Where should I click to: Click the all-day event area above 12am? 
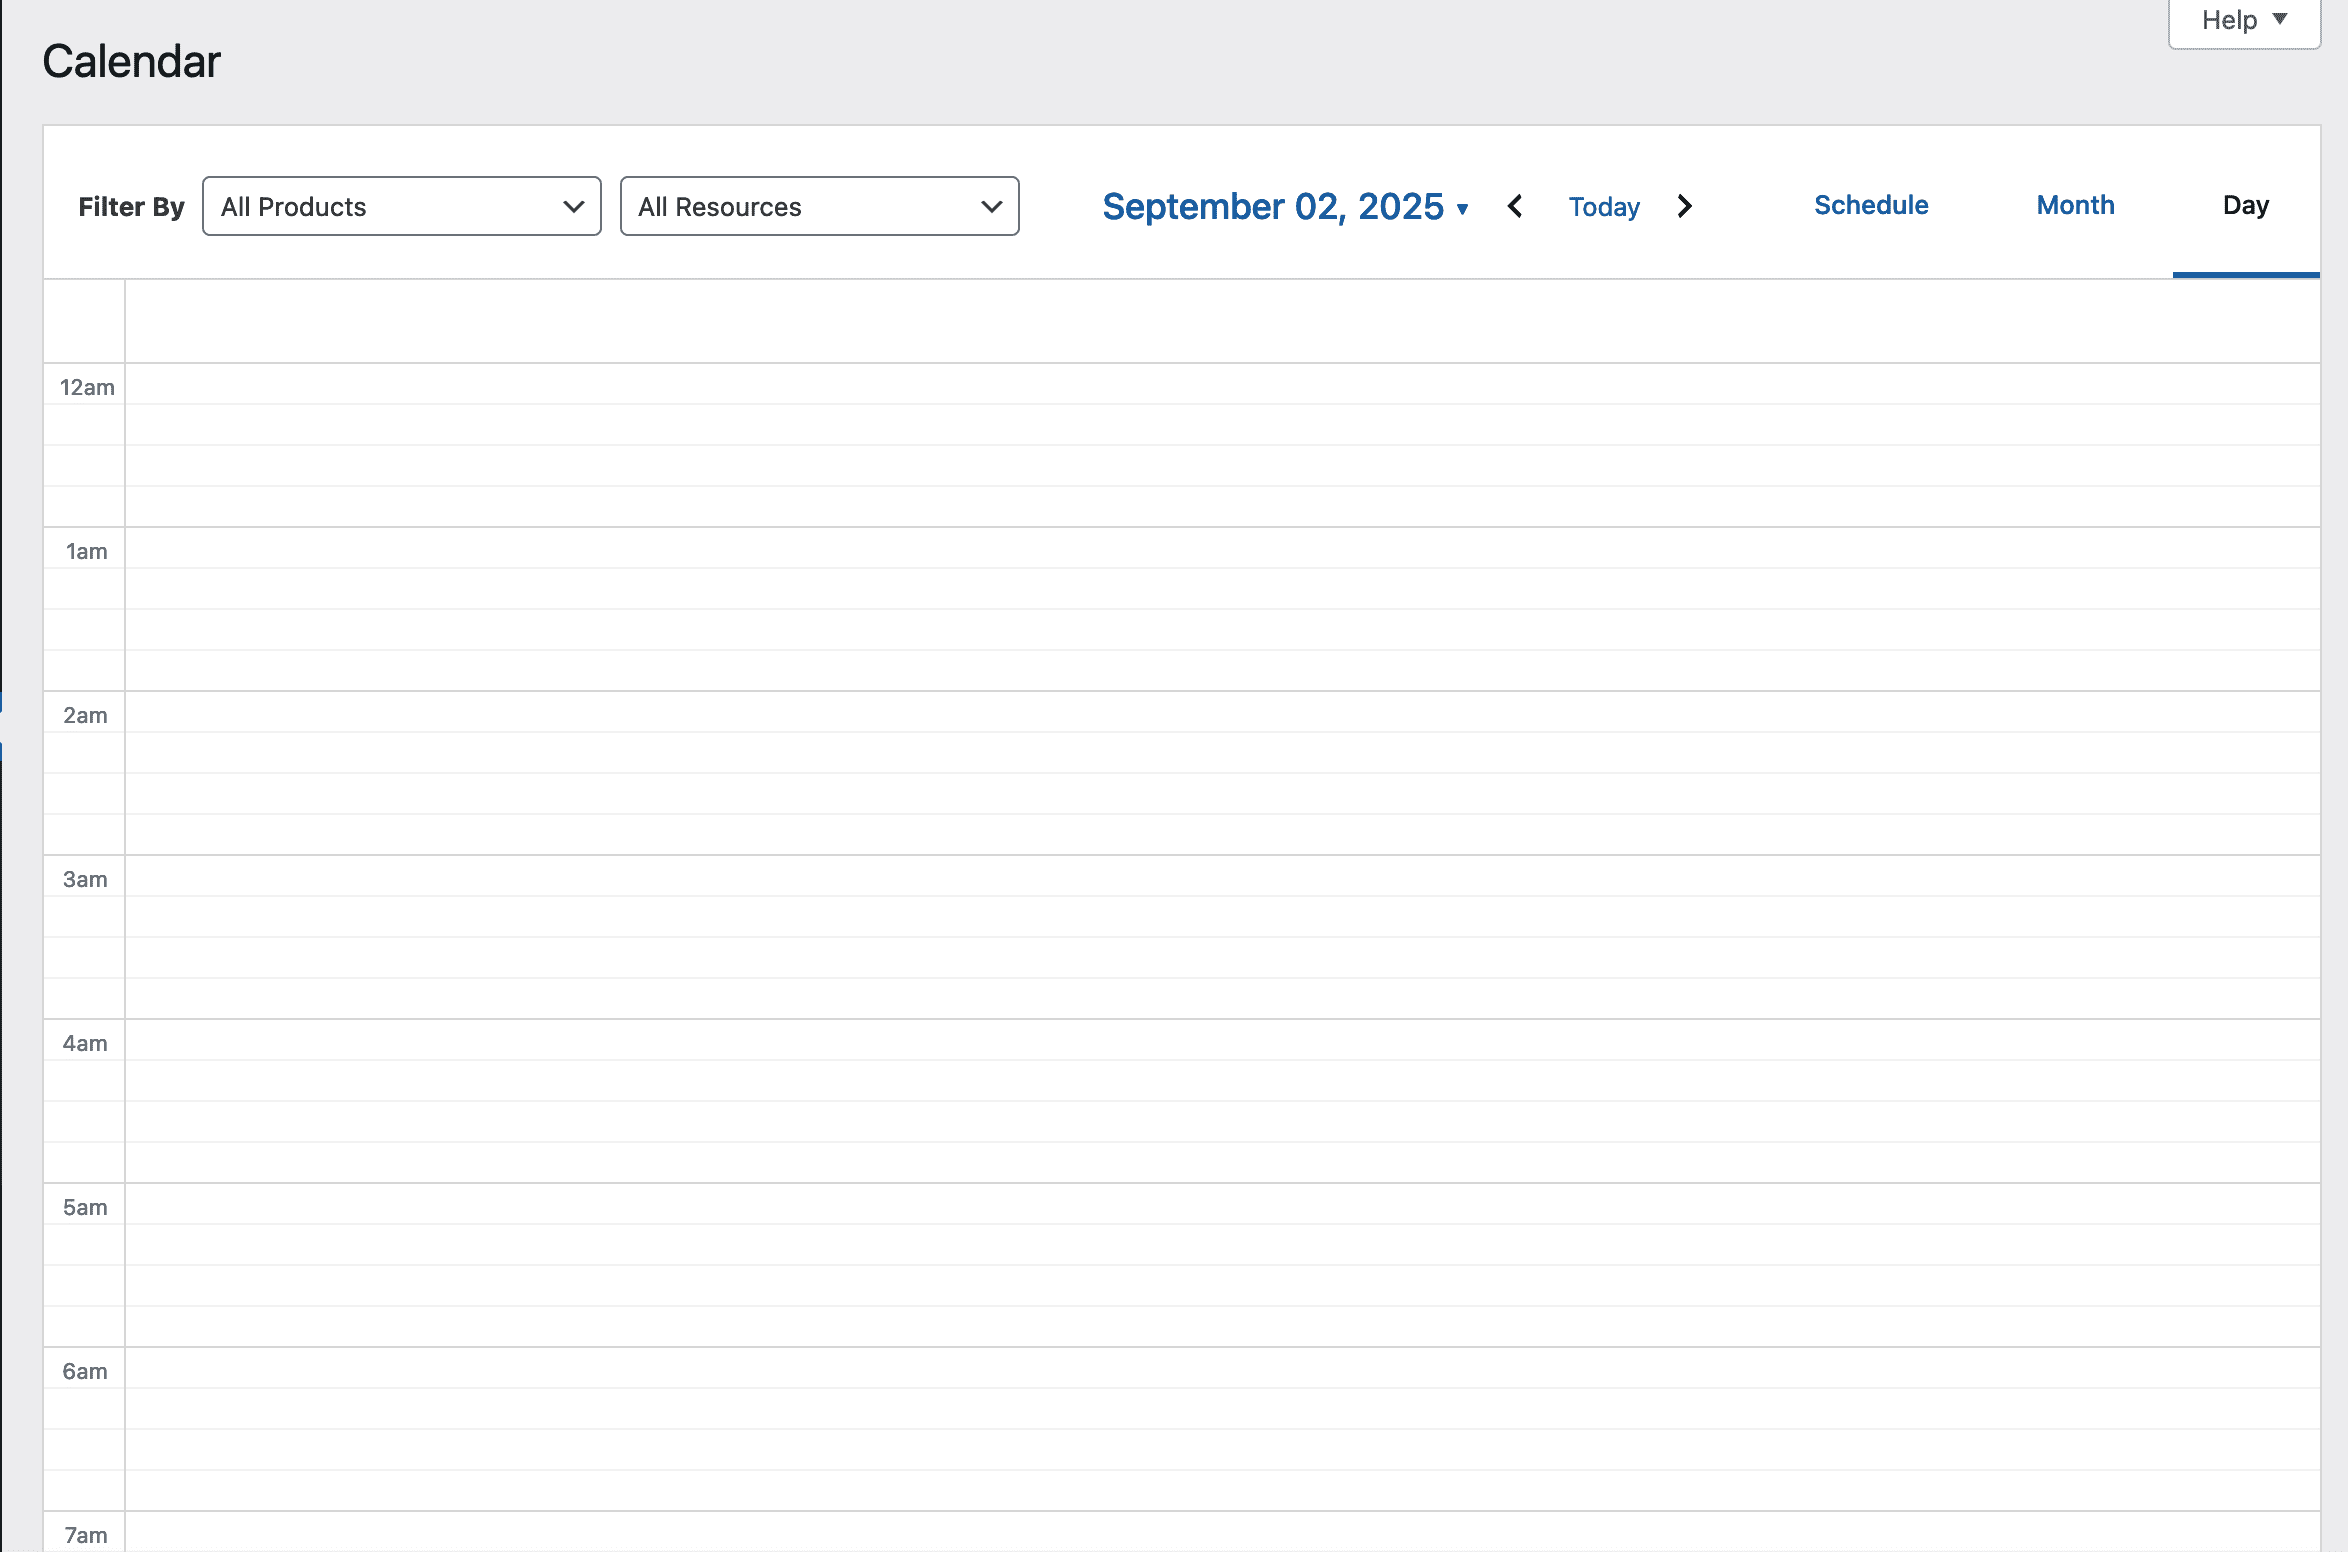coord(1200,320)
